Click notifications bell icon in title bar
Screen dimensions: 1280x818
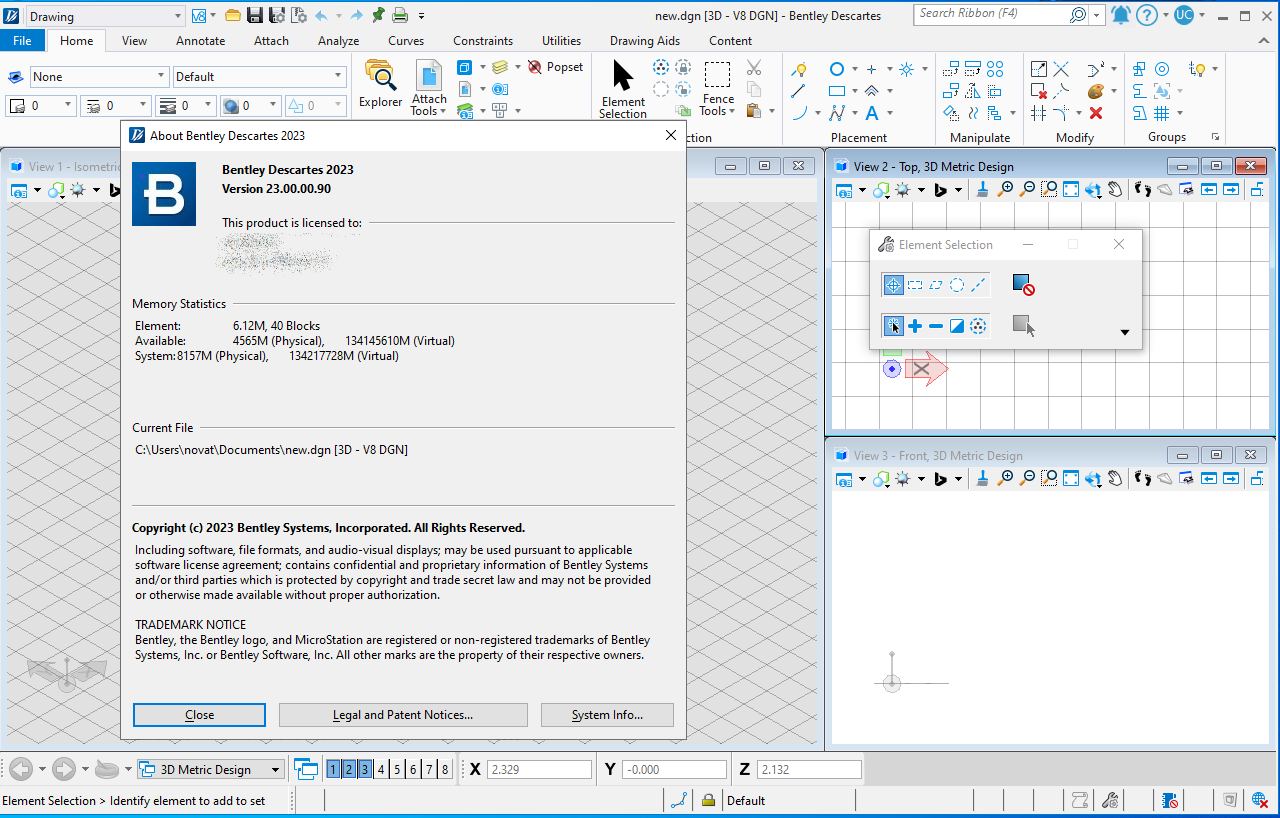(x=1121, y=15)
